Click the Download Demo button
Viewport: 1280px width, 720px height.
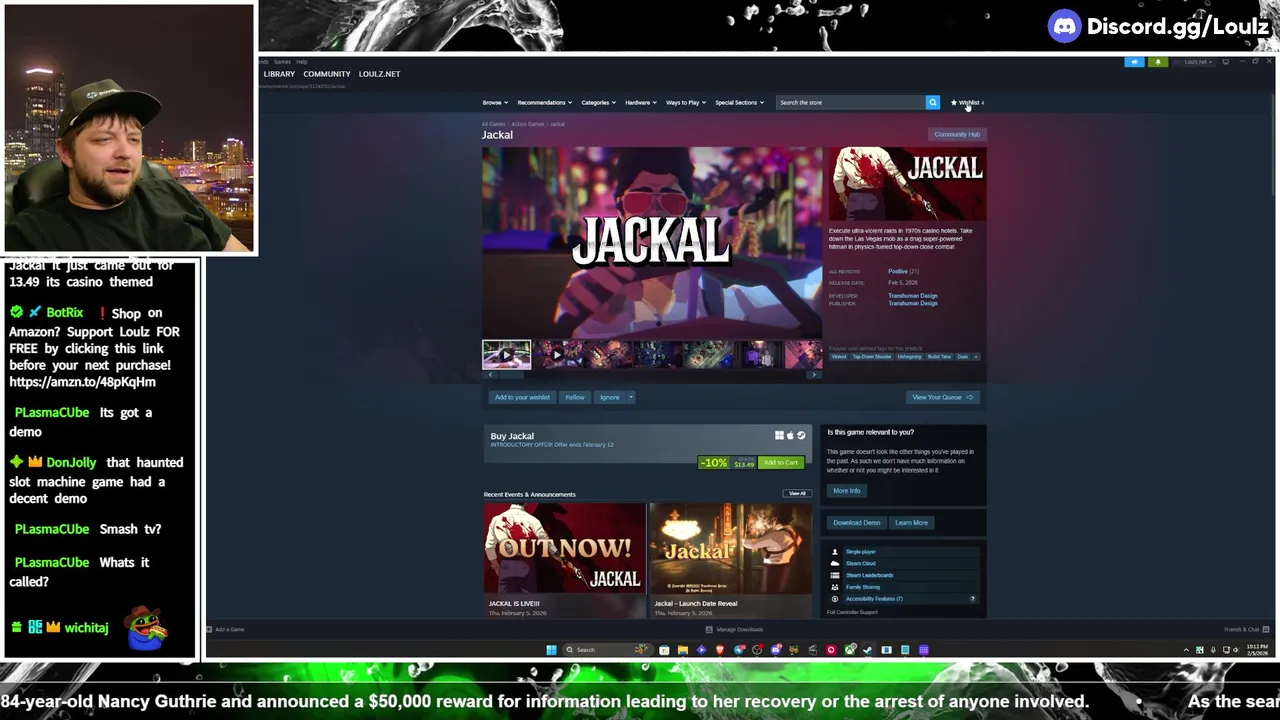coord(857,522)
